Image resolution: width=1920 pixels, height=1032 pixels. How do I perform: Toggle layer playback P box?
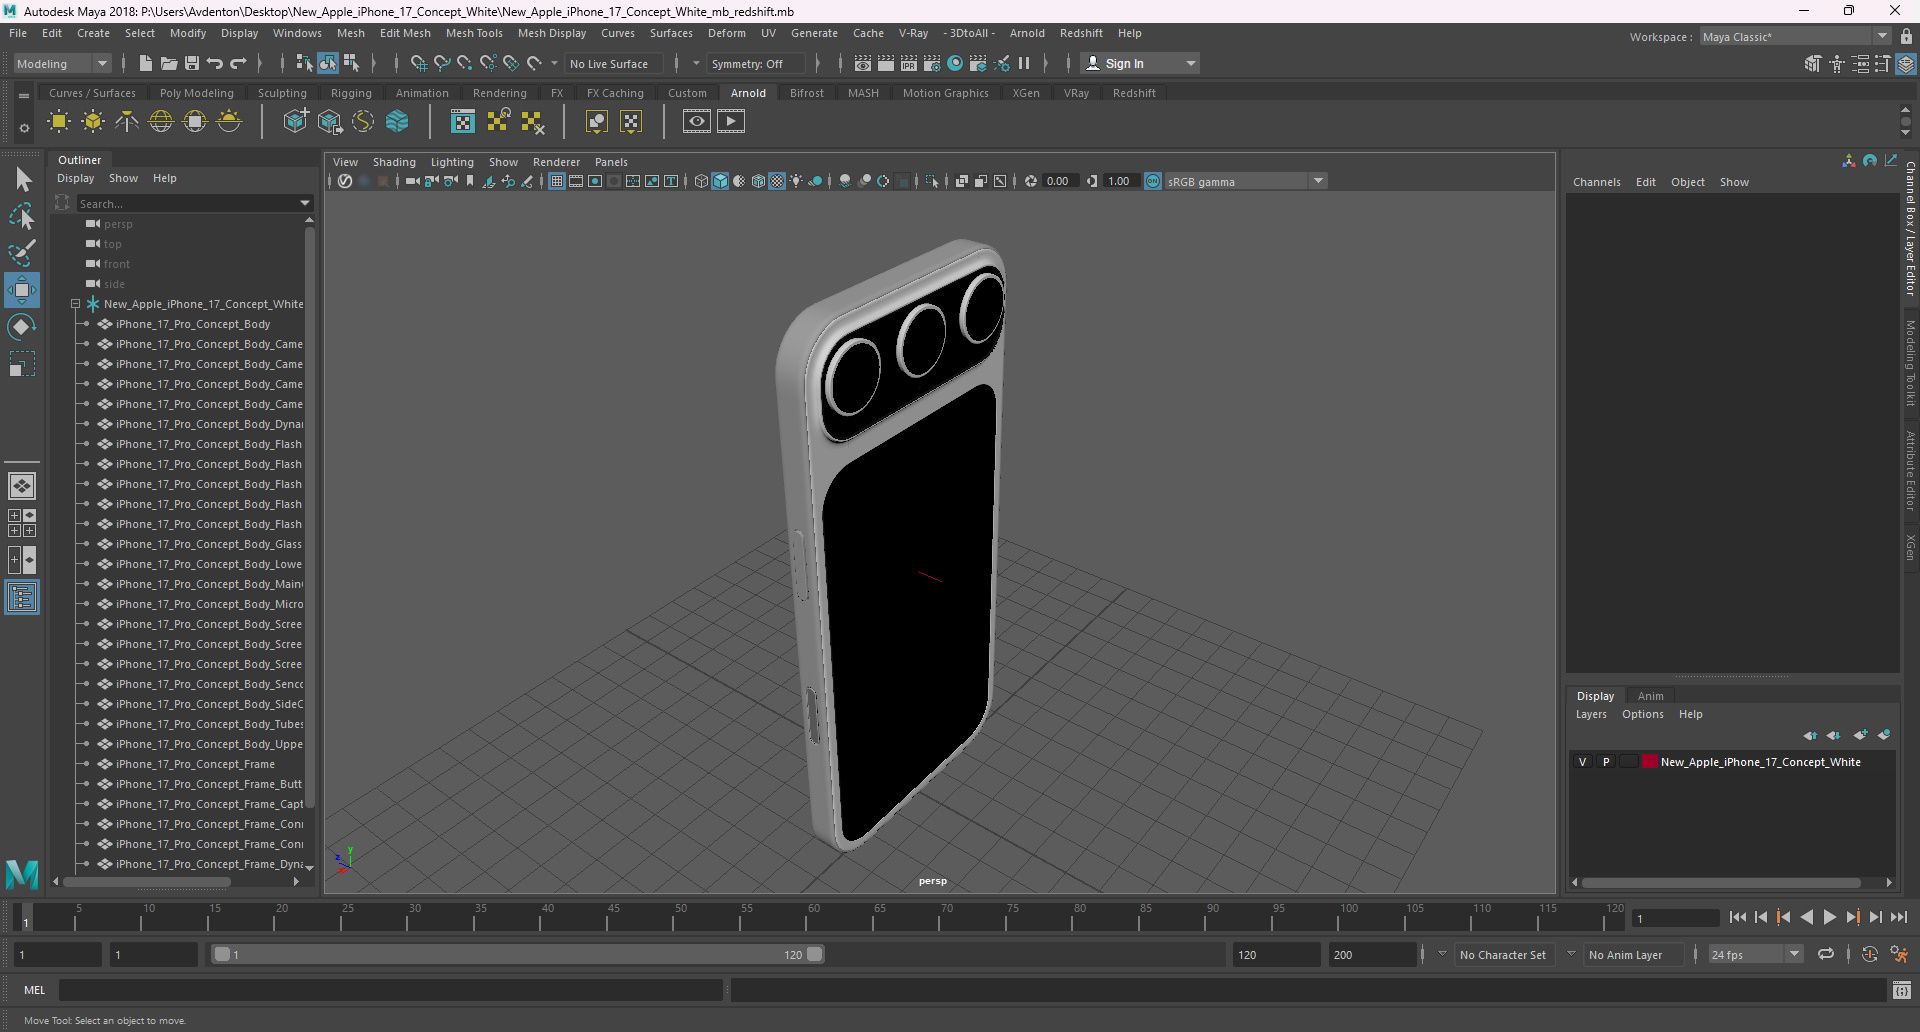click(x=1607, y=762)
